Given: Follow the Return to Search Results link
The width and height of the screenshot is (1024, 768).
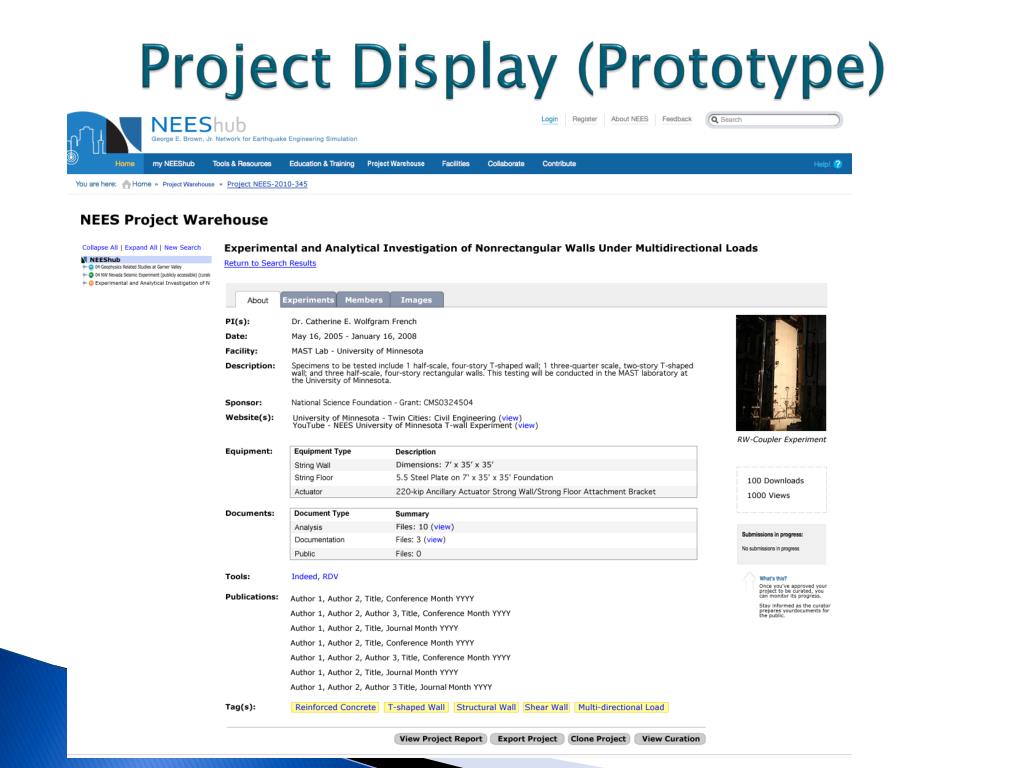Looking at the screenshot, I should click(x=270, y=263).
